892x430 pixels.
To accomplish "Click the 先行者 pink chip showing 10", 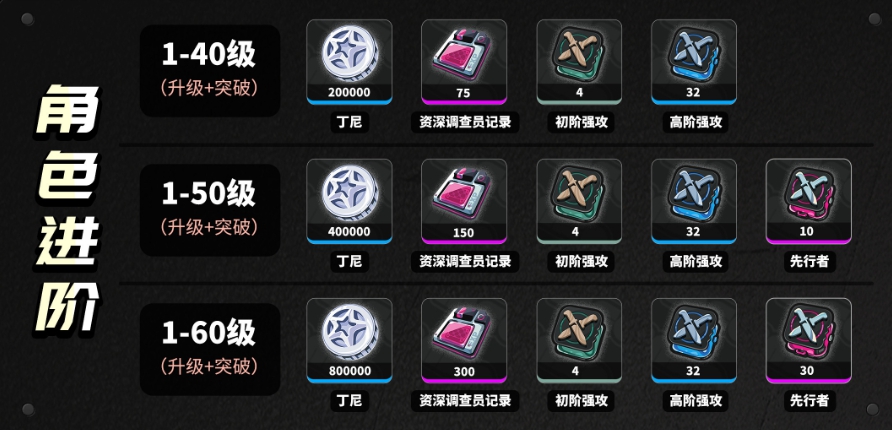I will (x=808, y=201).
